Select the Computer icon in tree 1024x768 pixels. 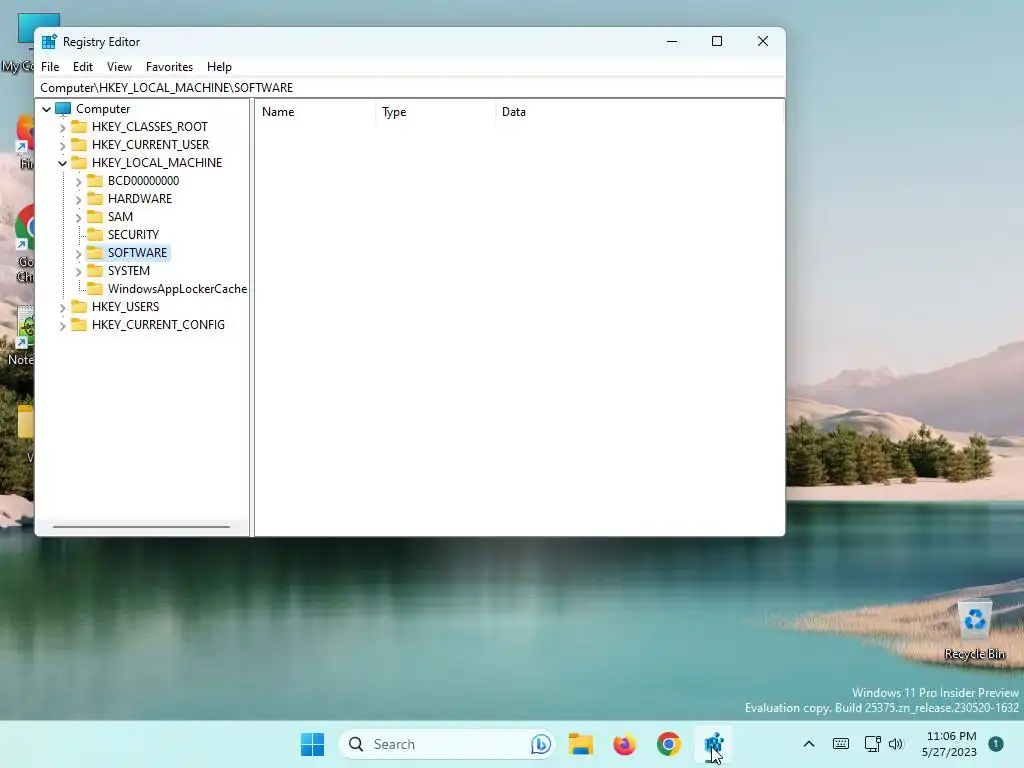(x=63, y=108)
